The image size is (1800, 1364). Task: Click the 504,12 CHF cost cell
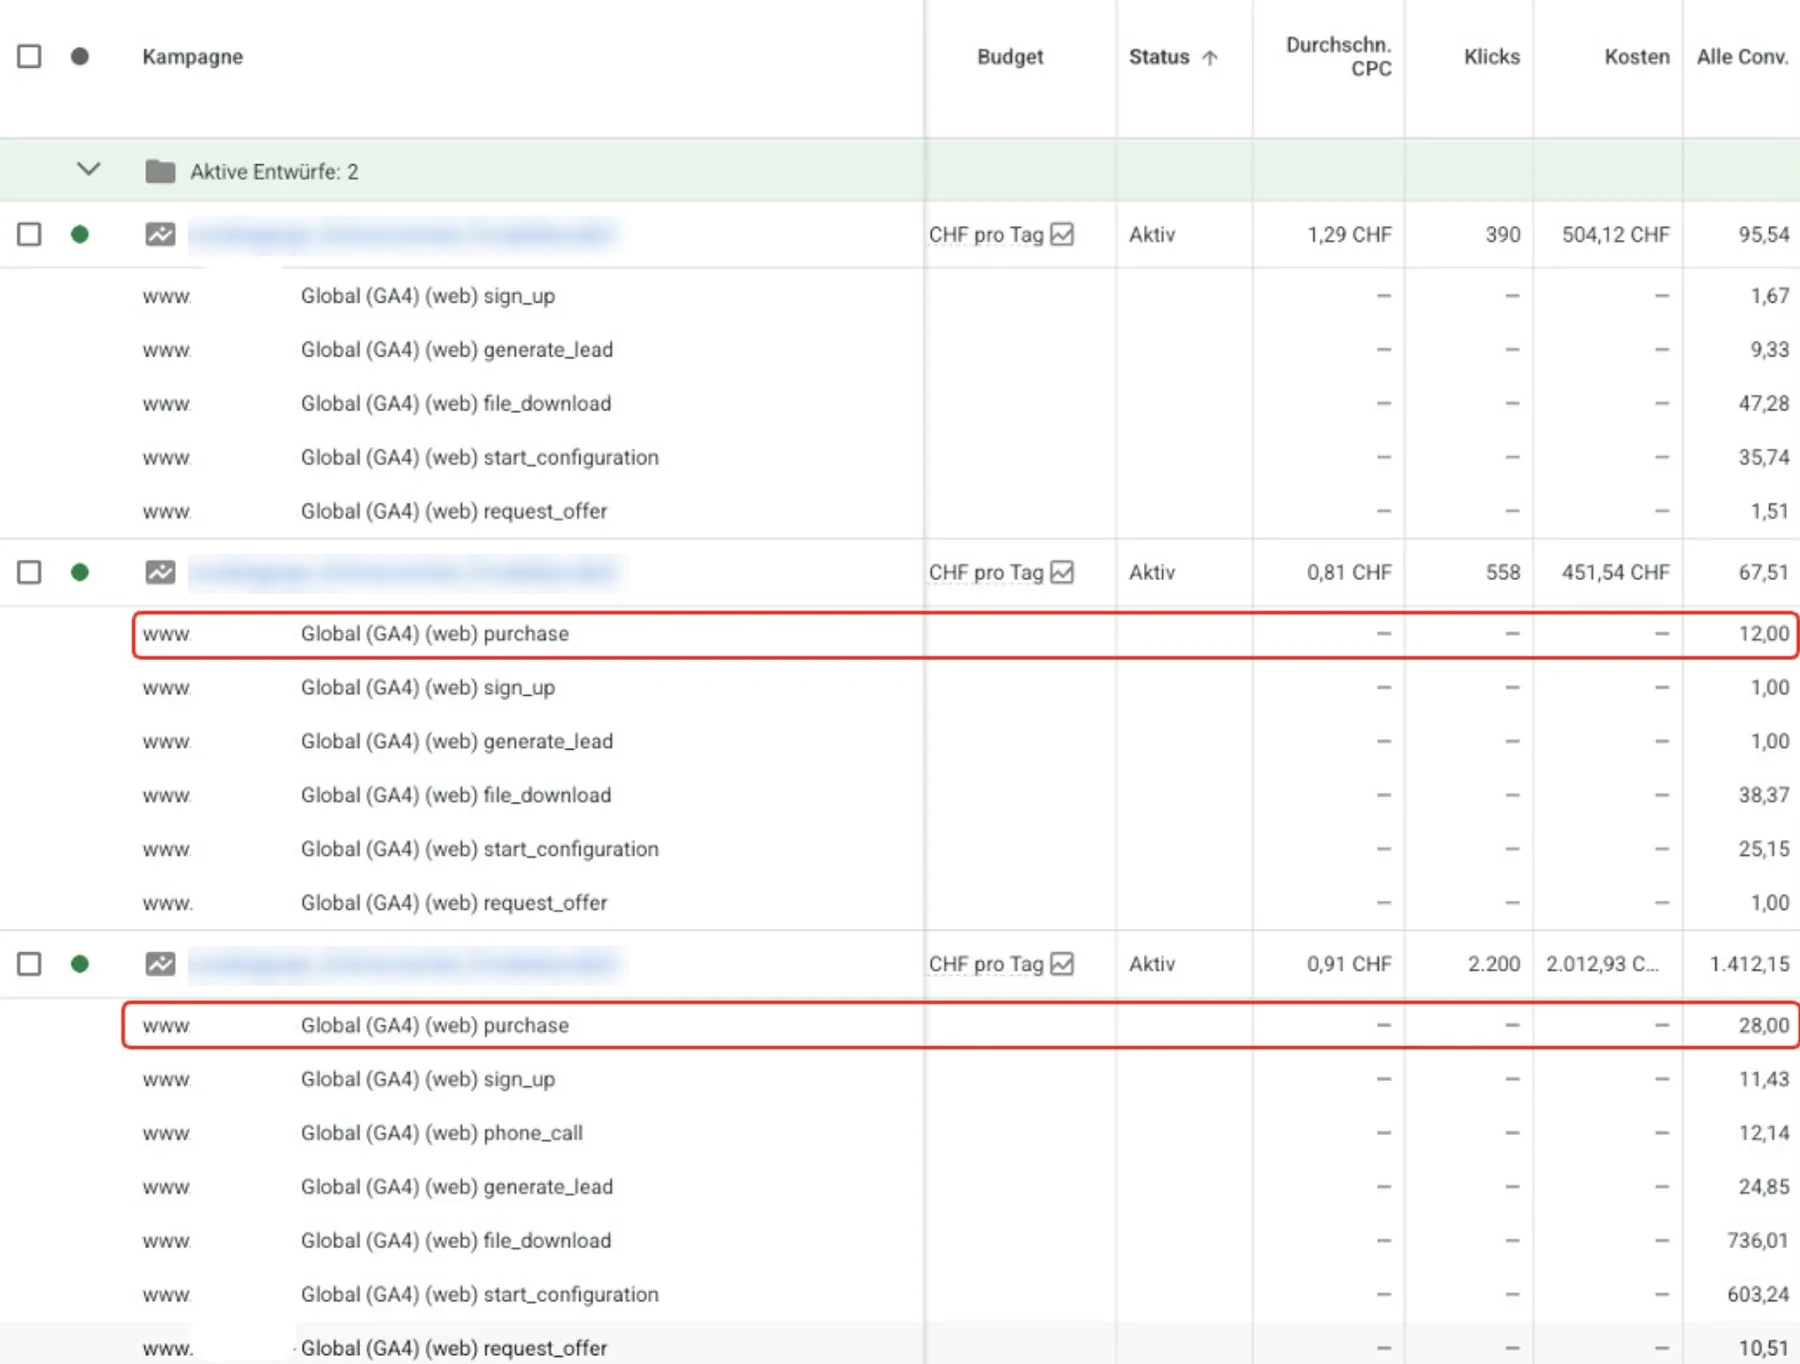pos(1616,234)
